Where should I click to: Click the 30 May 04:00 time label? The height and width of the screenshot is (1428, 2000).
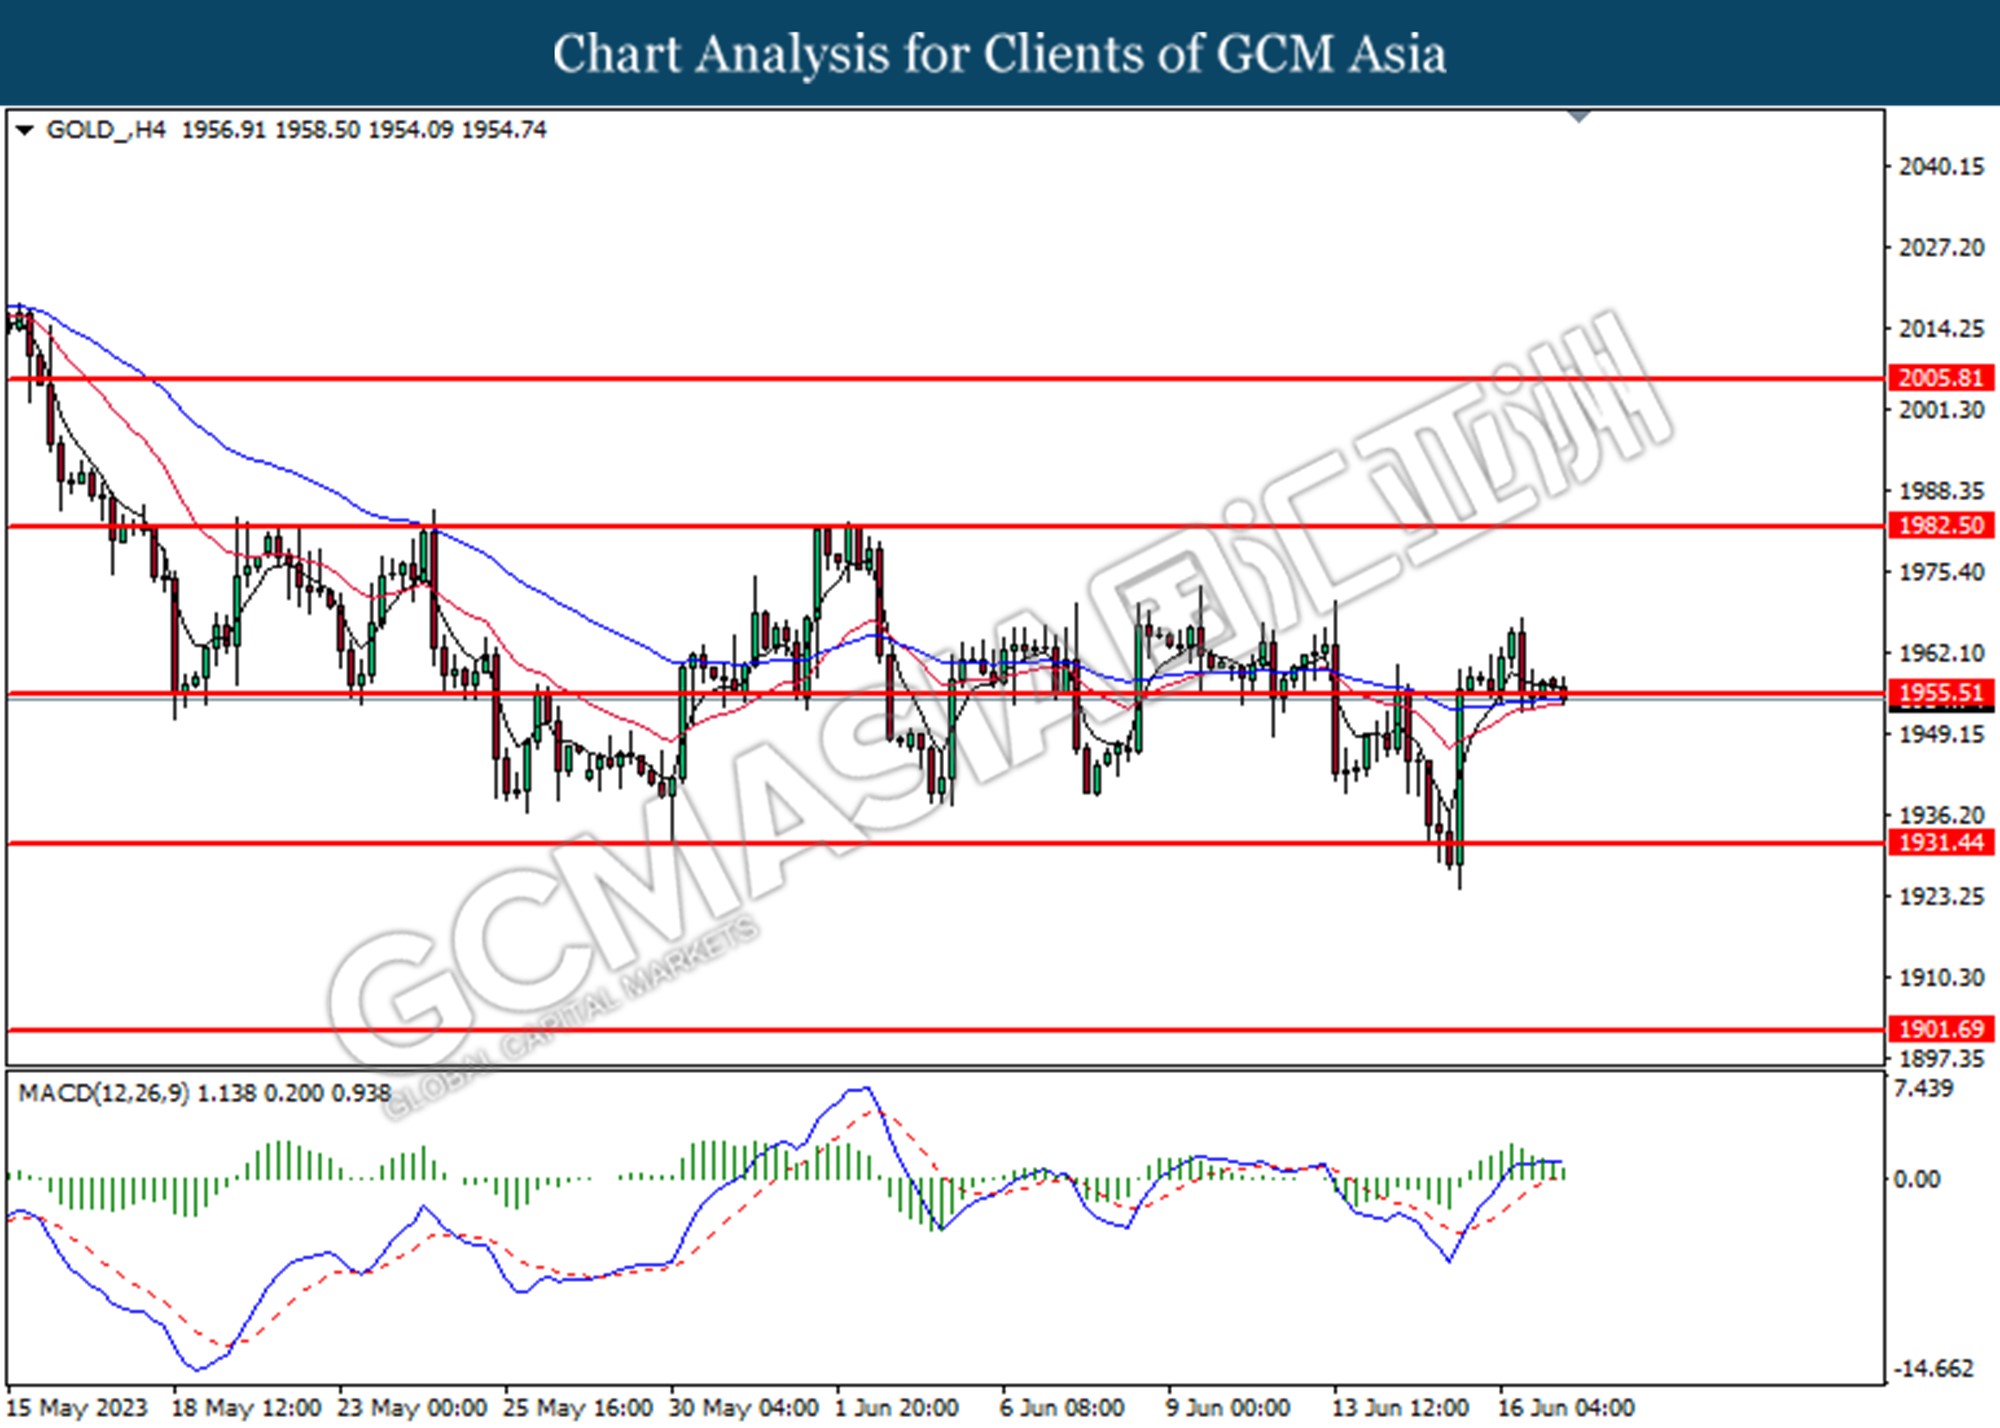click(745, 1408)
